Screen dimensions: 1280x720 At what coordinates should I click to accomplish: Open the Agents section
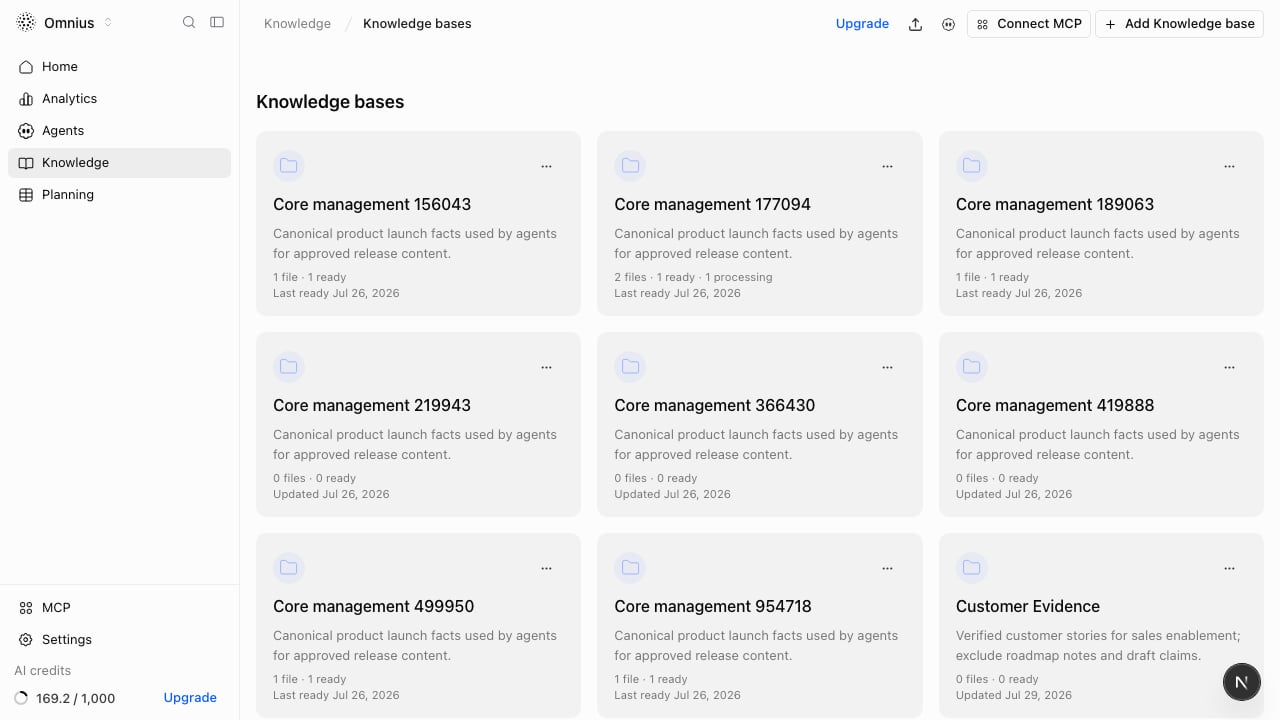coord(119,130)
